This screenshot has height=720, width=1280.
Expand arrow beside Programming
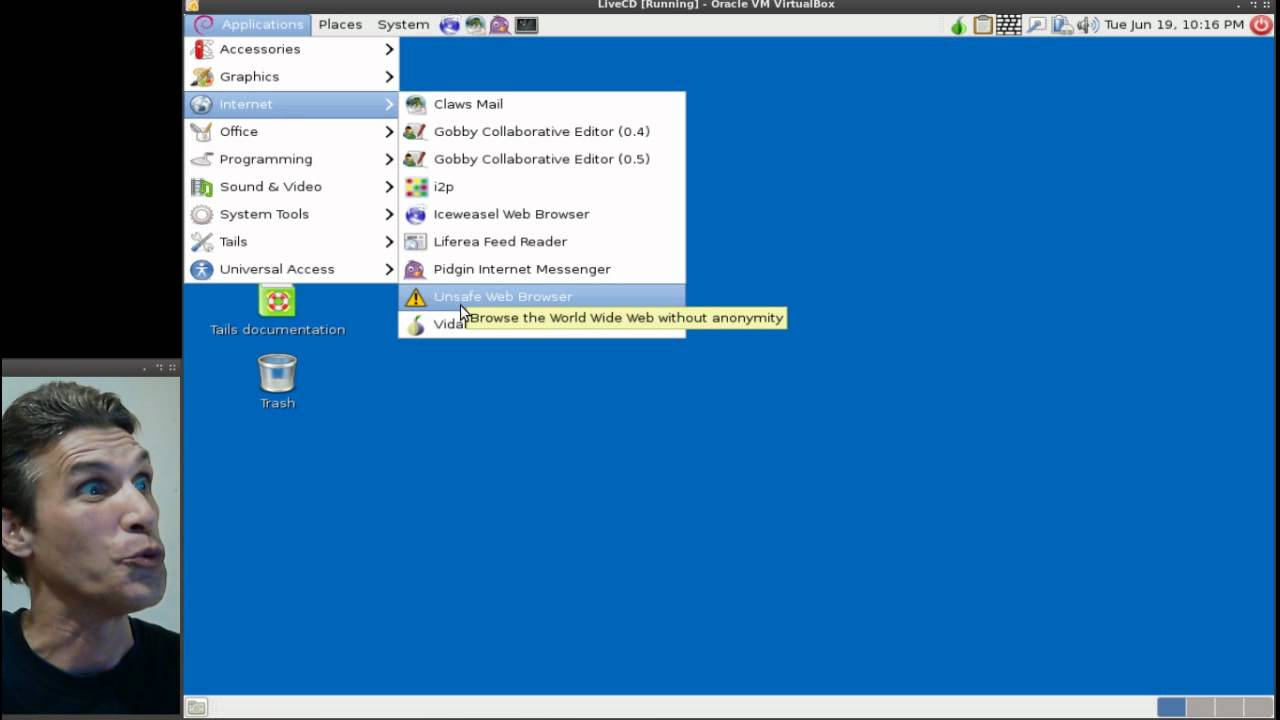[389, 159]
